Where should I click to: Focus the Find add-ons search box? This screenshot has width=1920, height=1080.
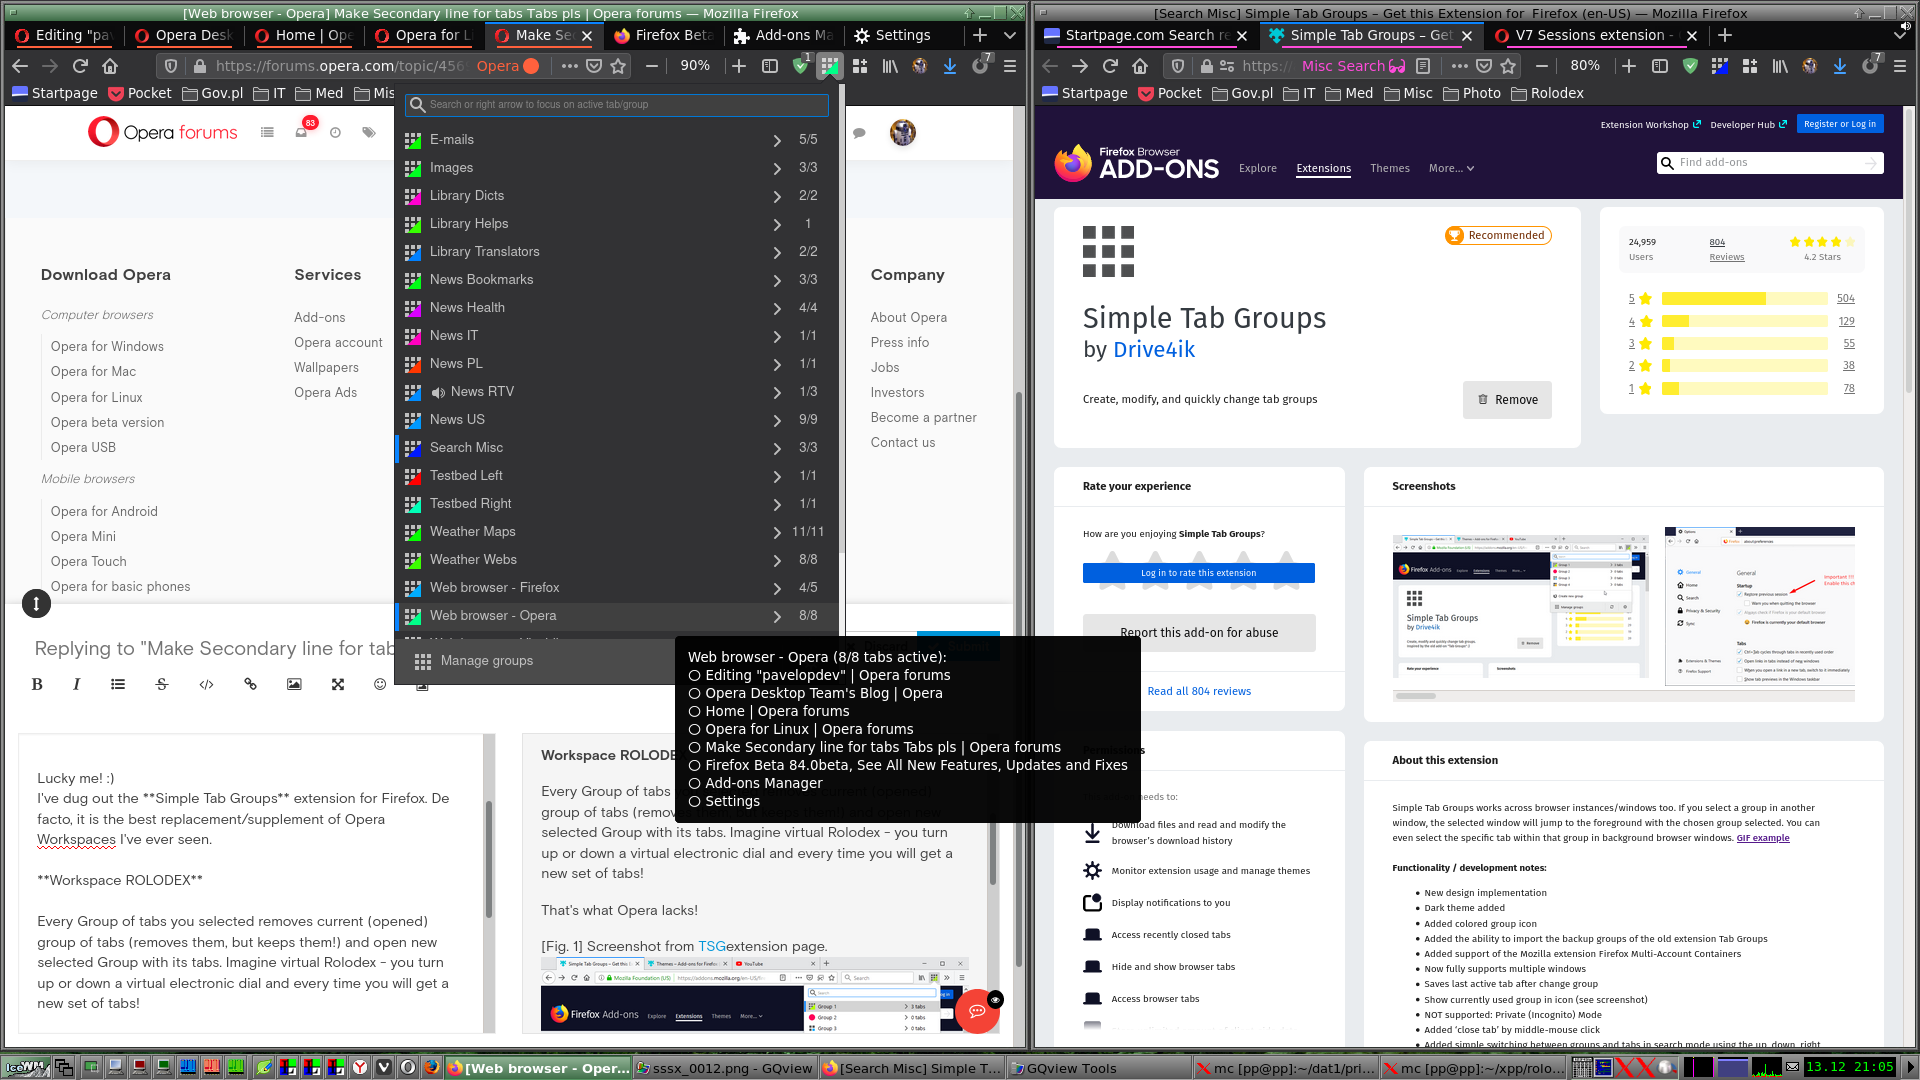click(x=1770, y=163)
